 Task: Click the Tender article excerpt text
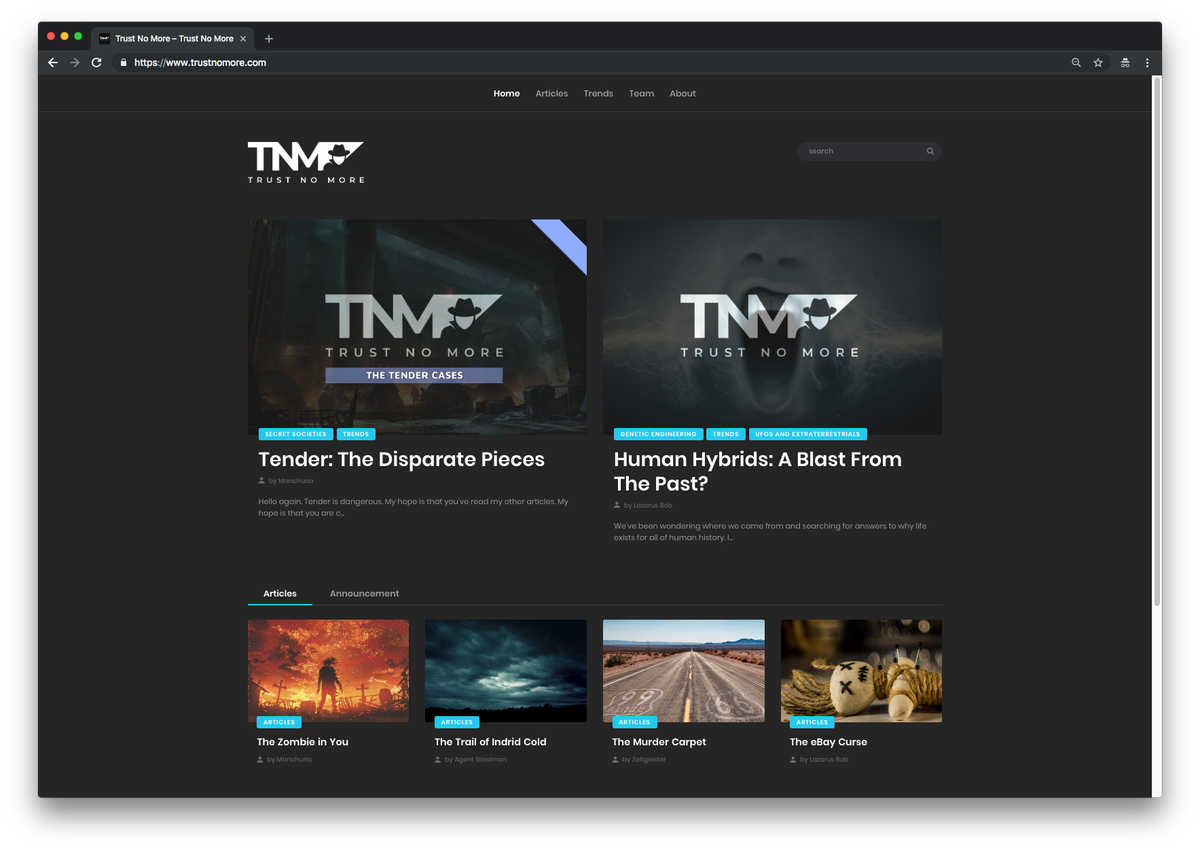[413, 507]
